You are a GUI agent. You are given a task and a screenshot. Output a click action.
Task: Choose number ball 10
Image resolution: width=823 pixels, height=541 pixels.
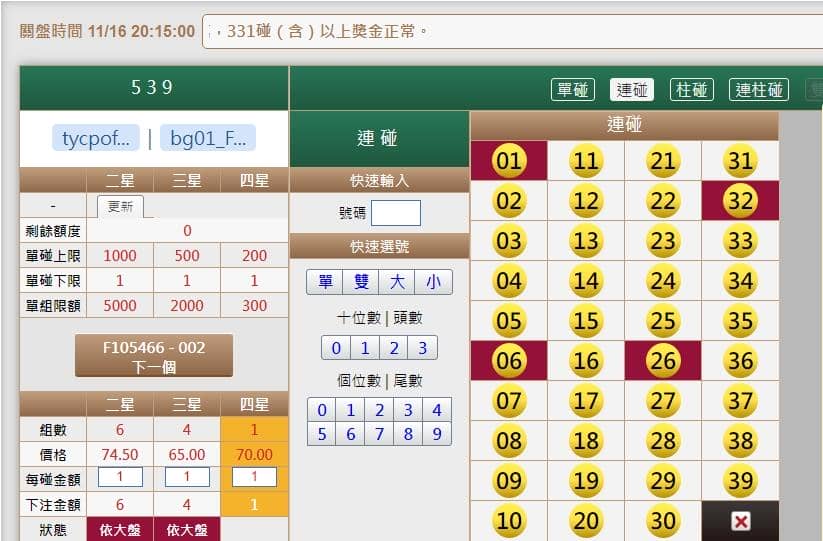(x=509, y=521)
